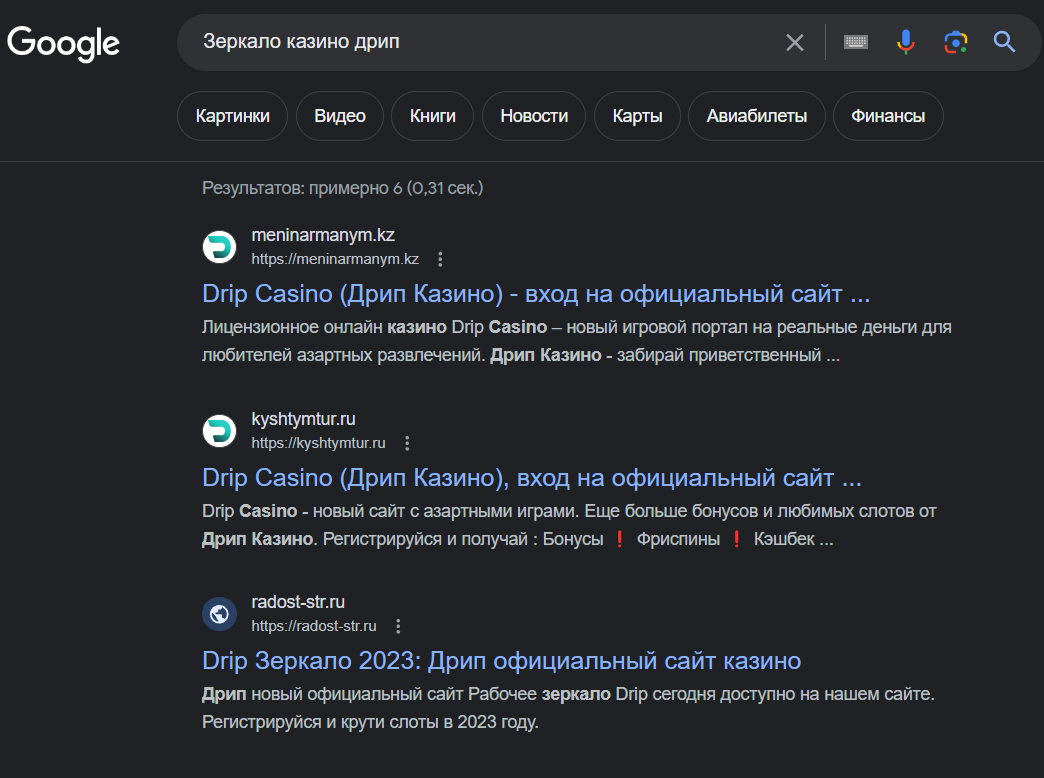
Task: Open the 'Drip Casino (Дрип Казино) - вход' result link
Action: click(536, 294)
